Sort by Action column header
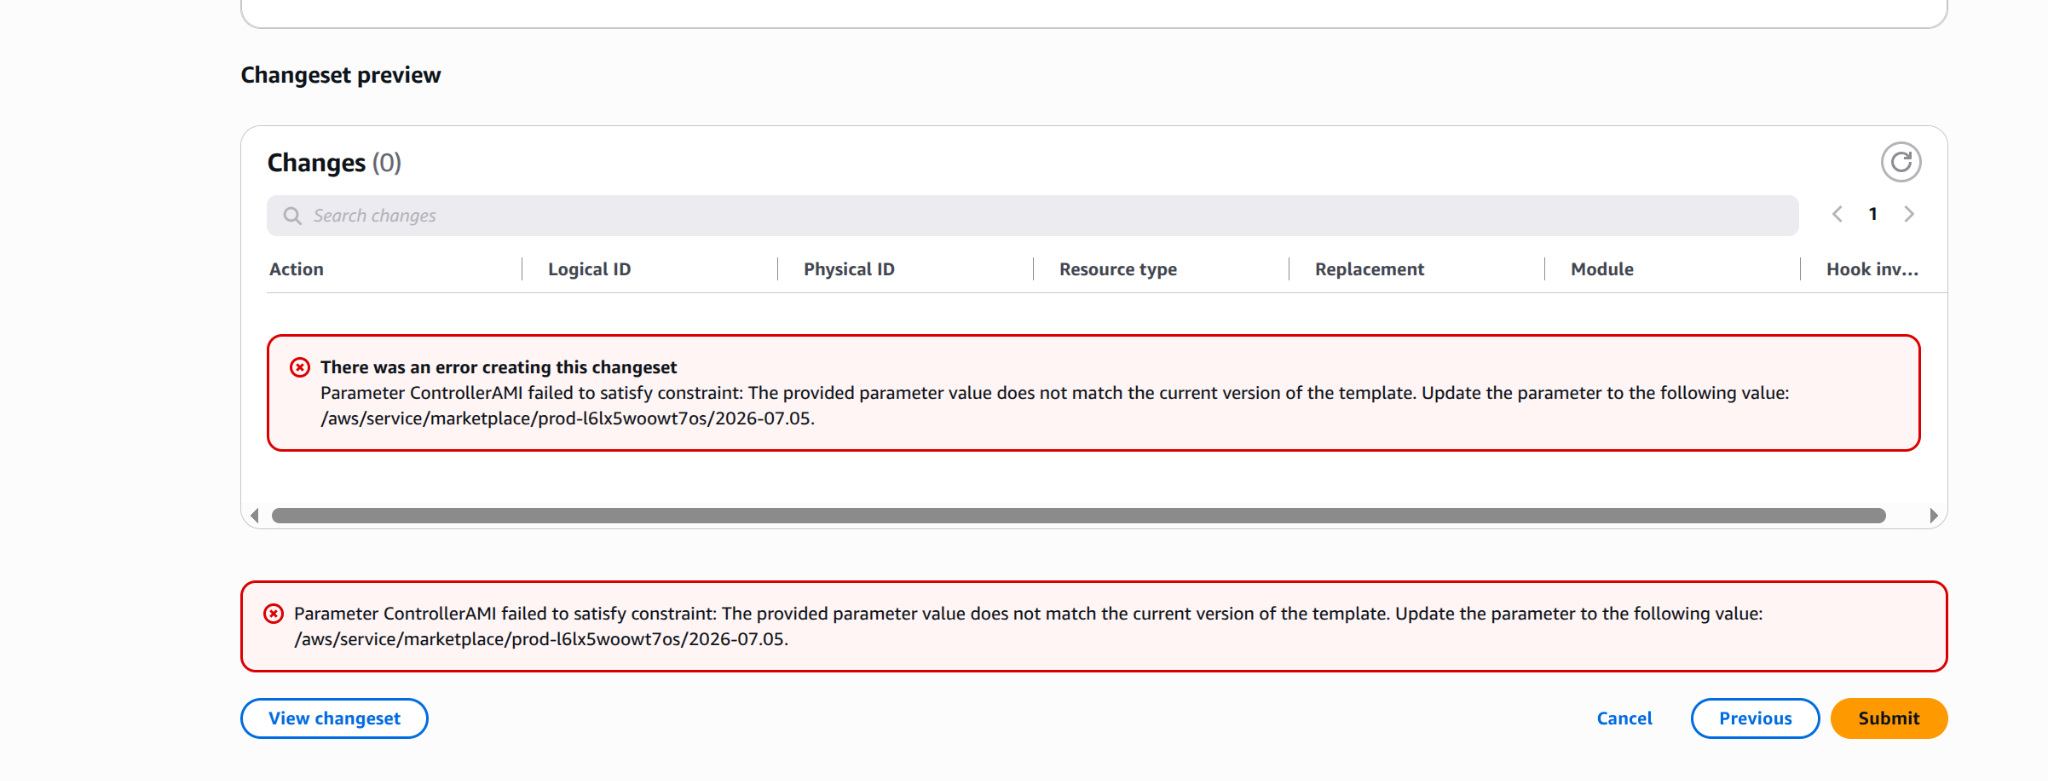The width and height of the screenshot is (2048, 781). click(x=296, y=269)
